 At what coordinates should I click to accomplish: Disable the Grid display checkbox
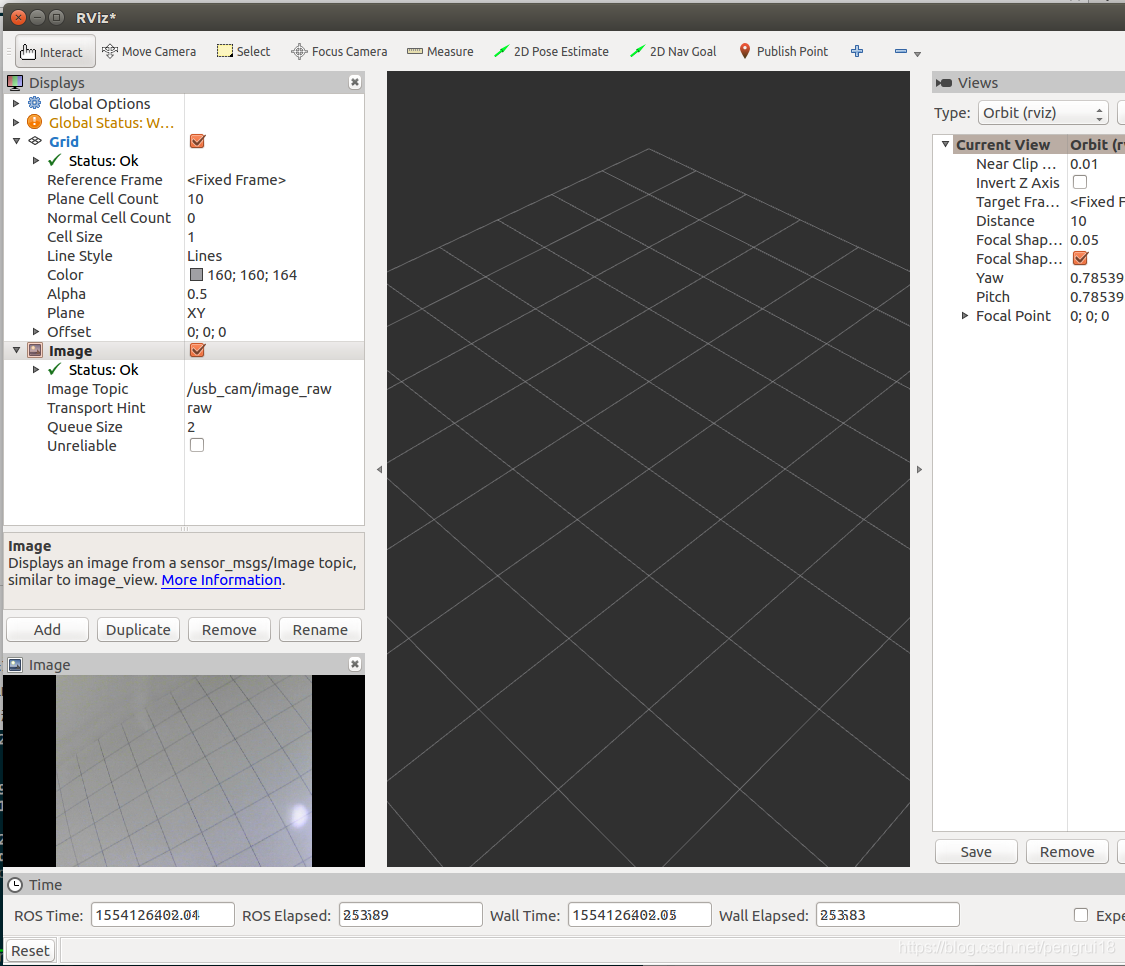[x=197, y=141]
